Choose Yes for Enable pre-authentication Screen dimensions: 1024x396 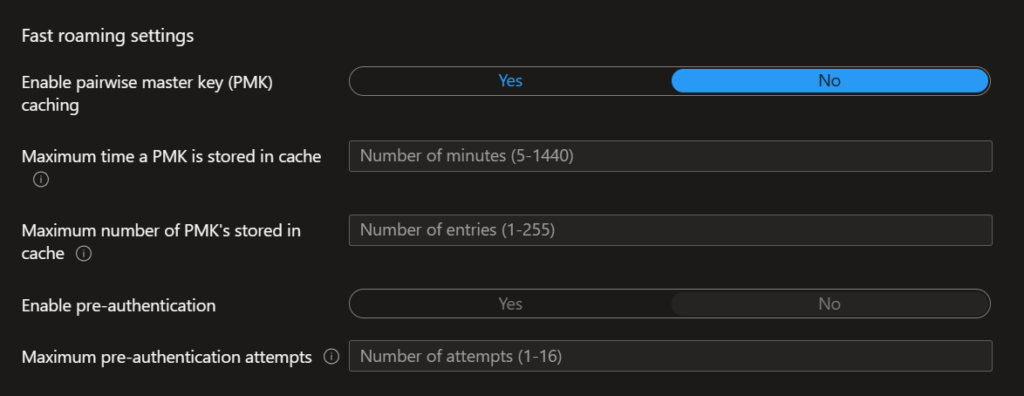(x=510, y=304)
